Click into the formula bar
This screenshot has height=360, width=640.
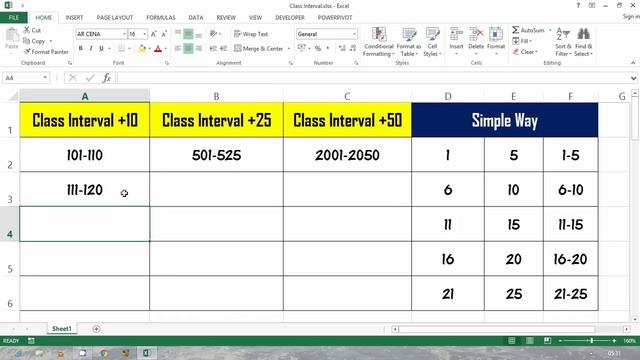(x=373, y=78)
